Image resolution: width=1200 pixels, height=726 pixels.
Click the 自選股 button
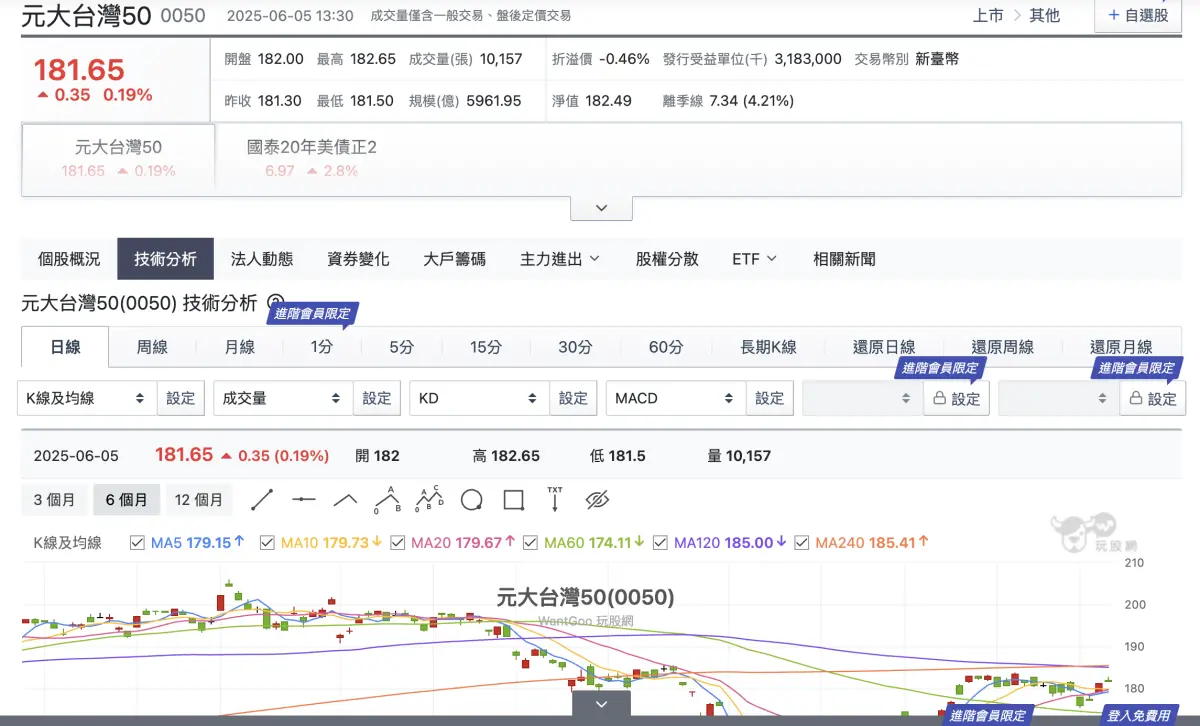(1137, 15)
